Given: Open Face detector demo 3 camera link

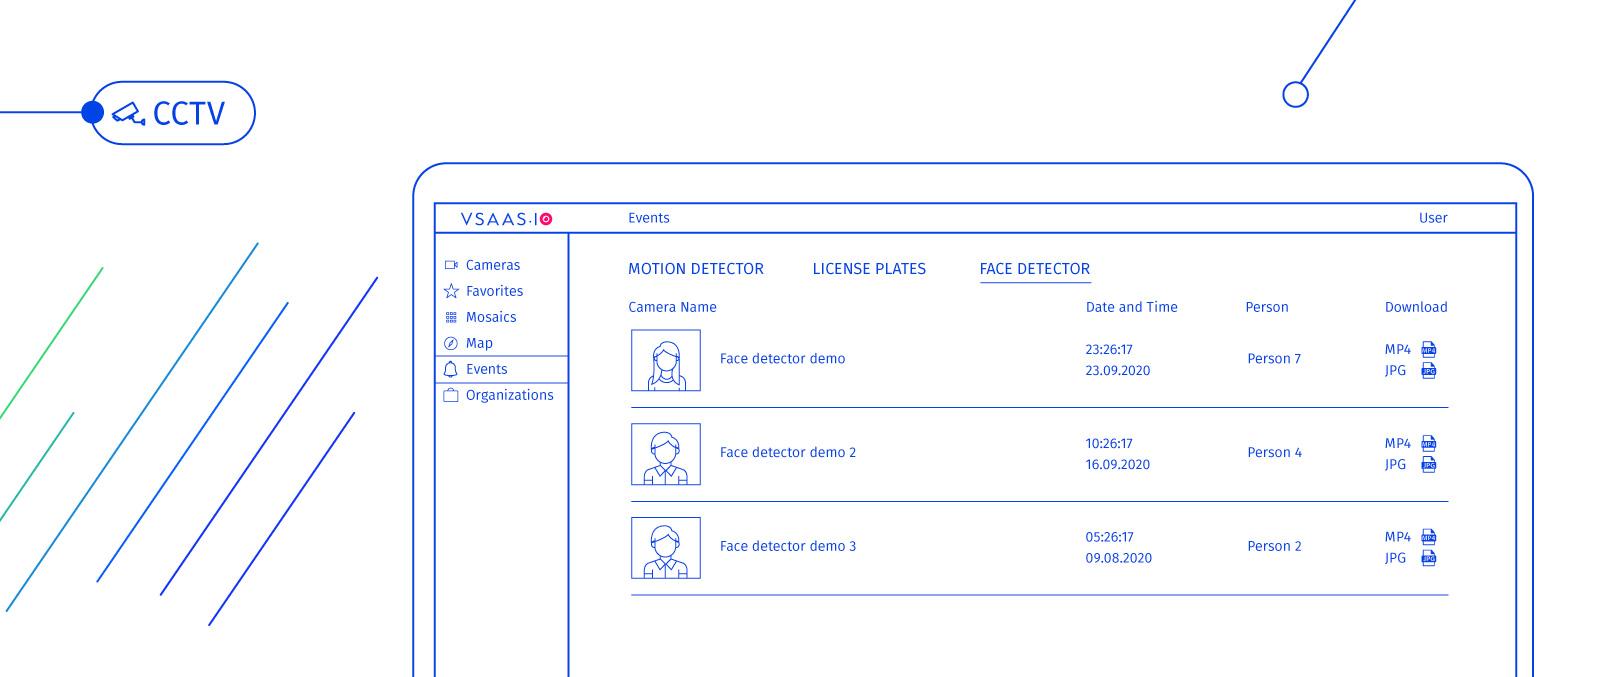Looking at the screenshot, I should (x=787, y=547).
